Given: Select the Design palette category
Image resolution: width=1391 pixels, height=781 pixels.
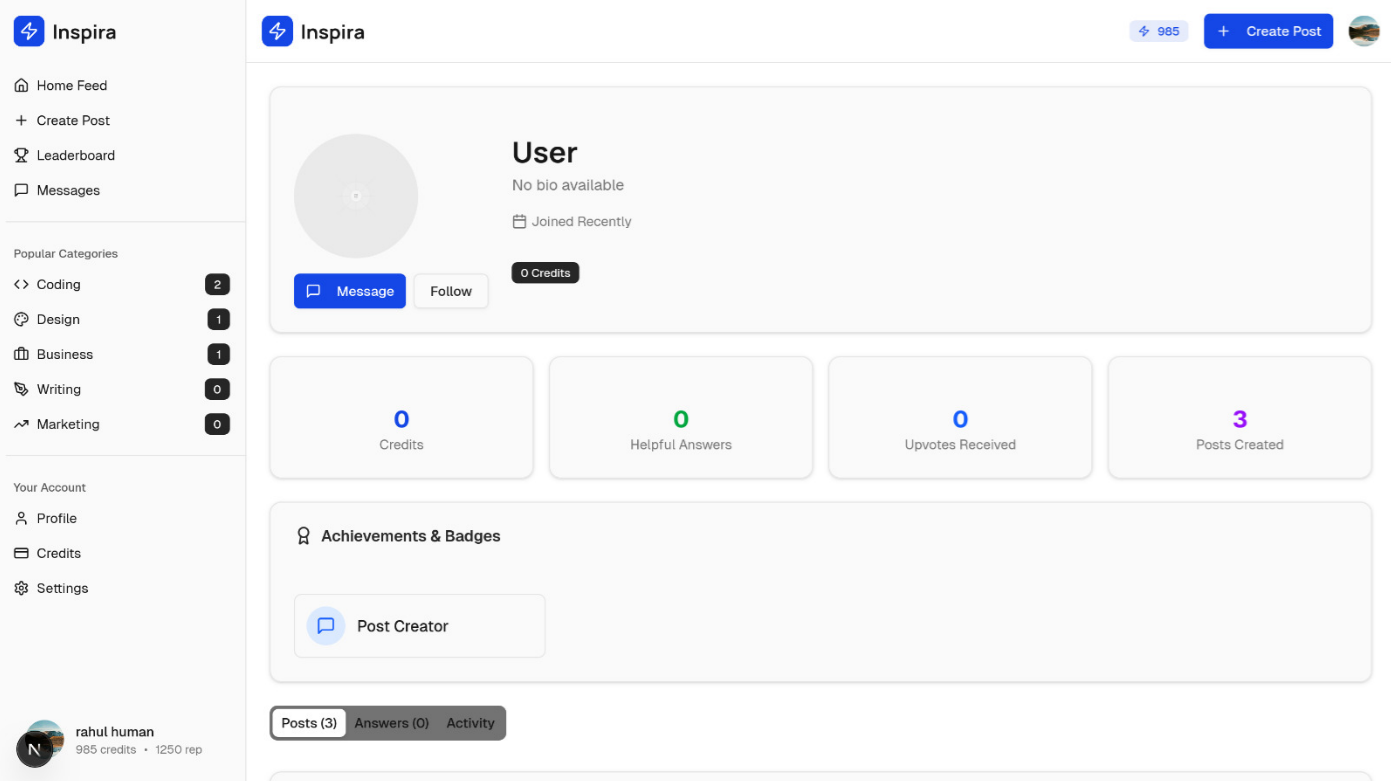Looking at the screenshot, I should 57,320.
